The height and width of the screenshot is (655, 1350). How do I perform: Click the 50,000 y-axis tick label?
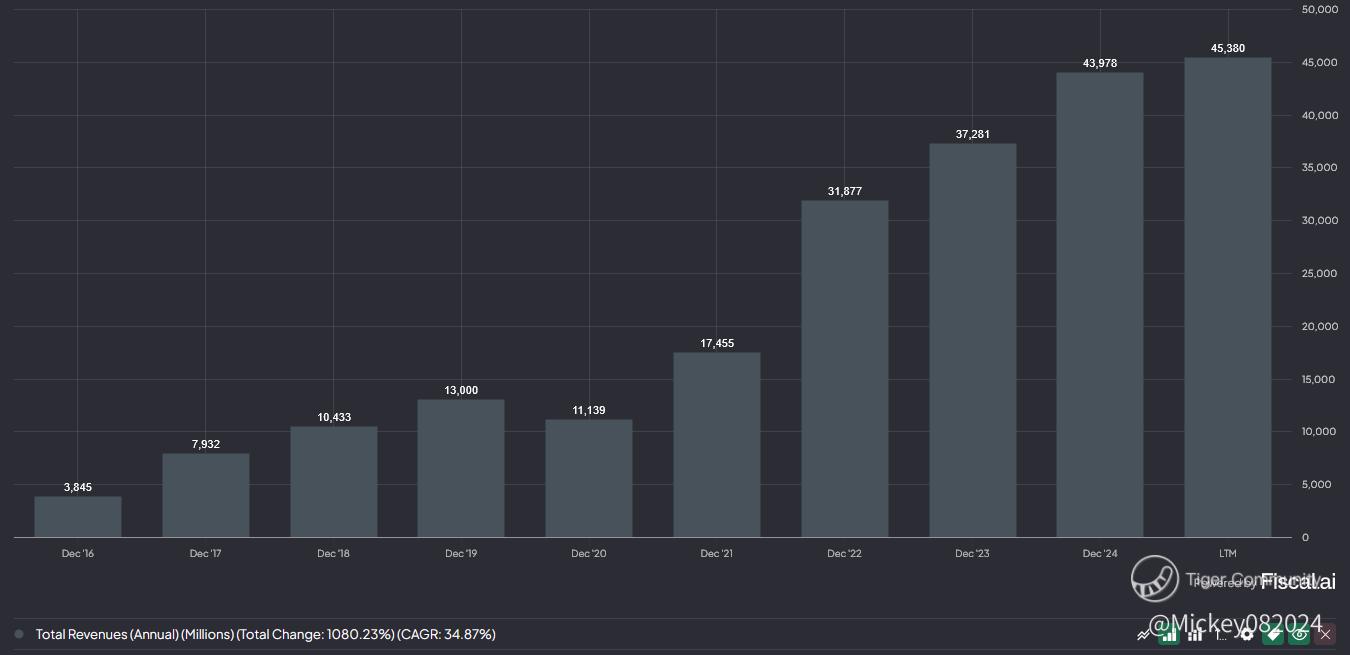click(1320, 10)
